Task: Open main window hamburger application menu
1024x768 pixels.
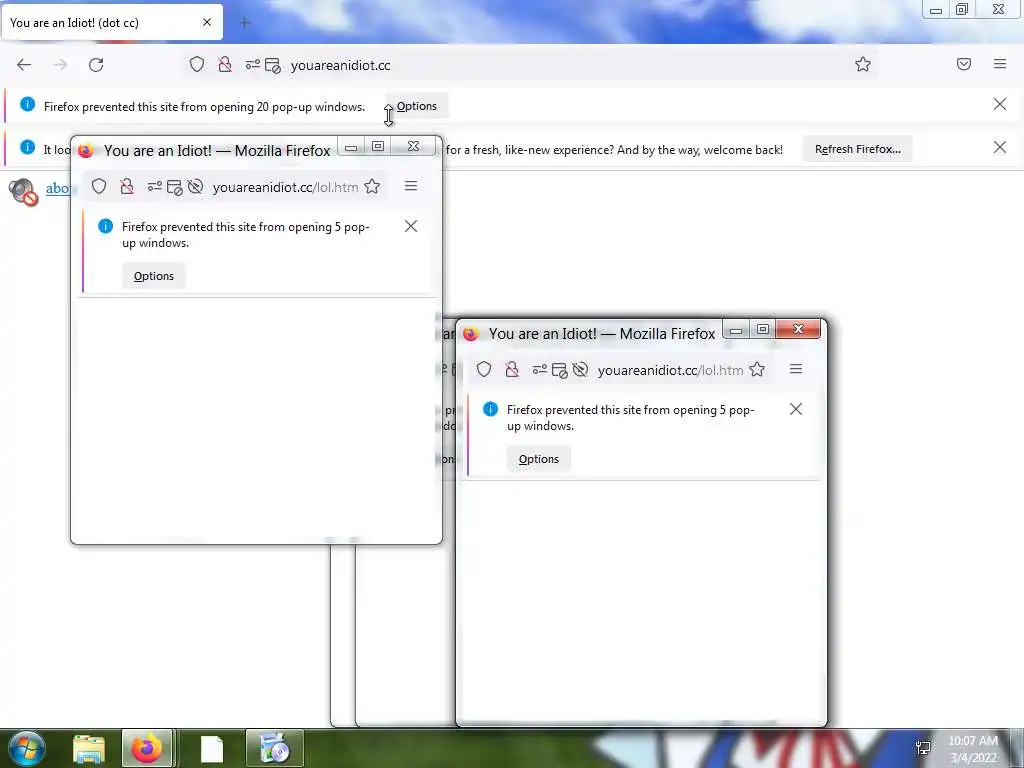Action: (1000, 64)
